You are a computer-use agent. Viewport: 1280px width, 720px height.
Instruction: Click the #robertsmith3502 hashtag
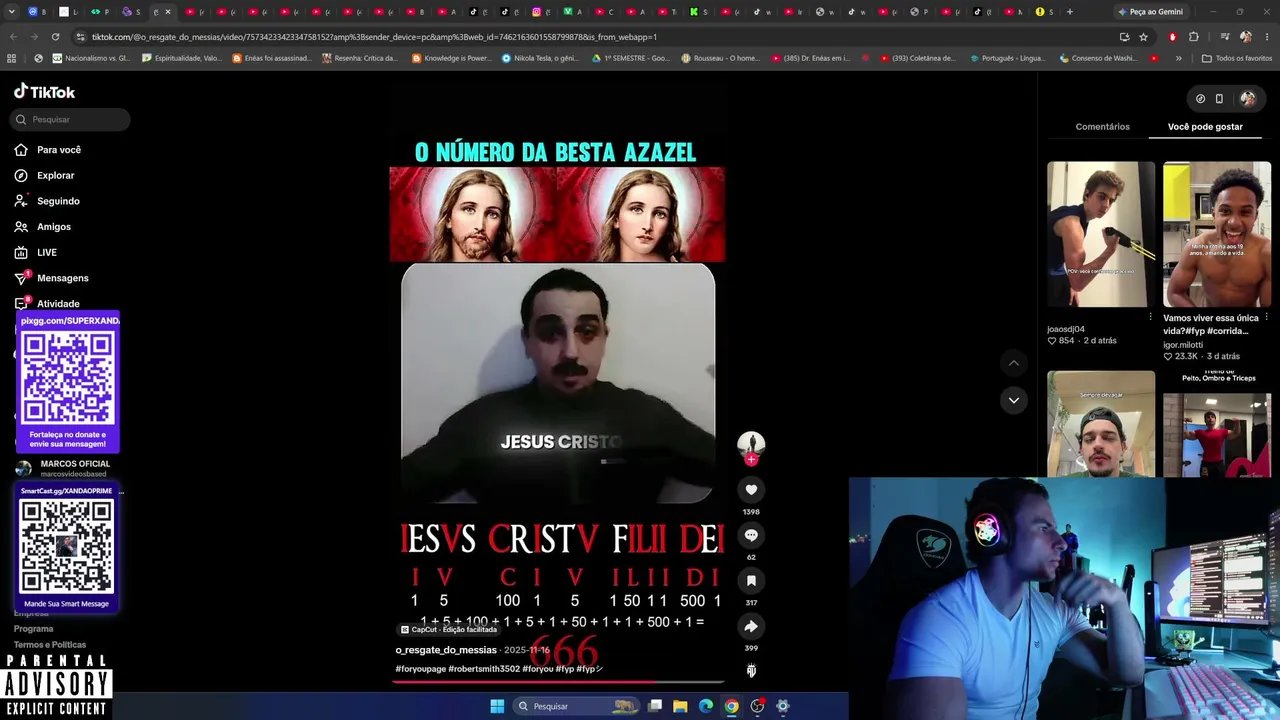coord(484,669)
